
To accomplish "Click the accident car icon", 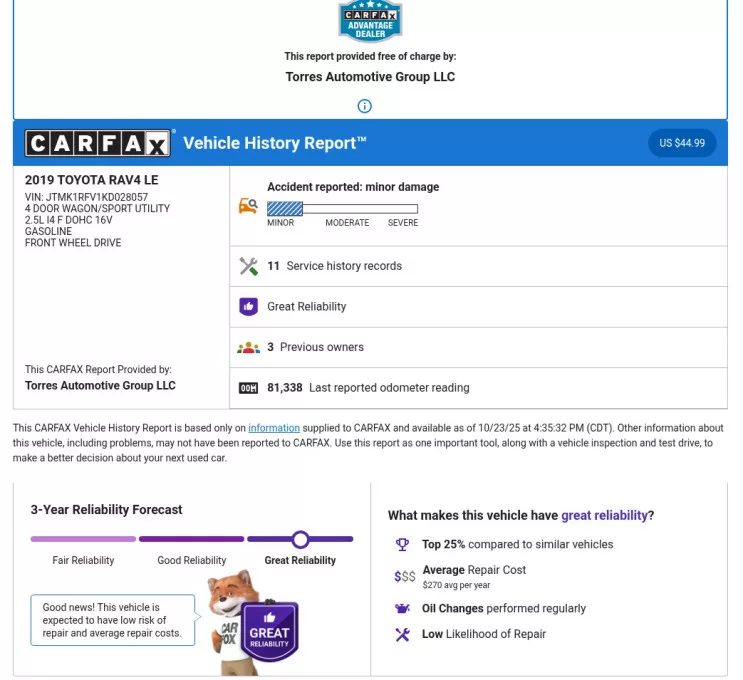I will coord(249,207).
